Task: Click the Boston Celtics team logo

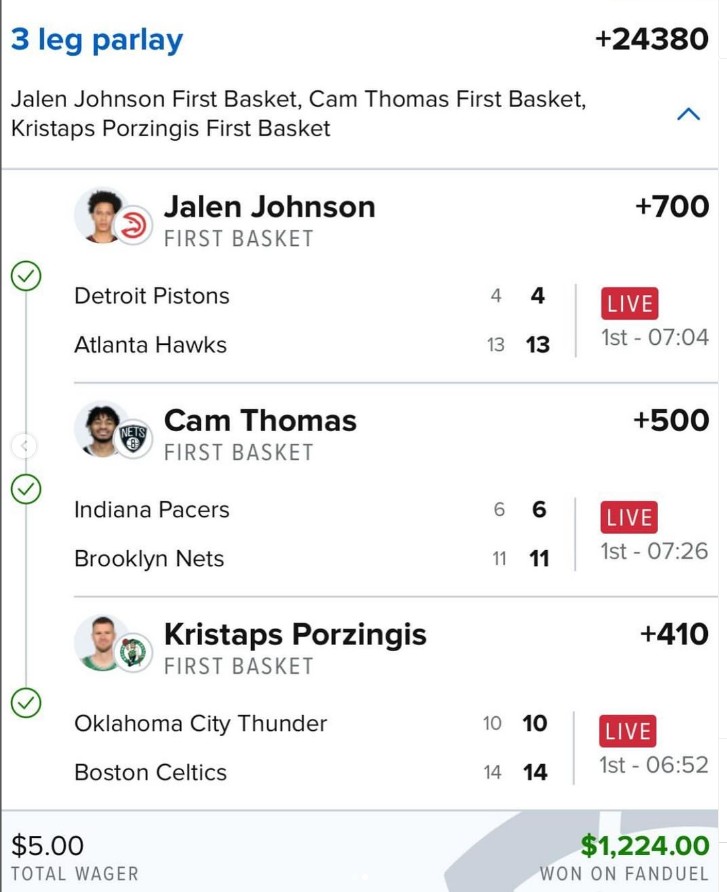Action: tap(132, 653)
